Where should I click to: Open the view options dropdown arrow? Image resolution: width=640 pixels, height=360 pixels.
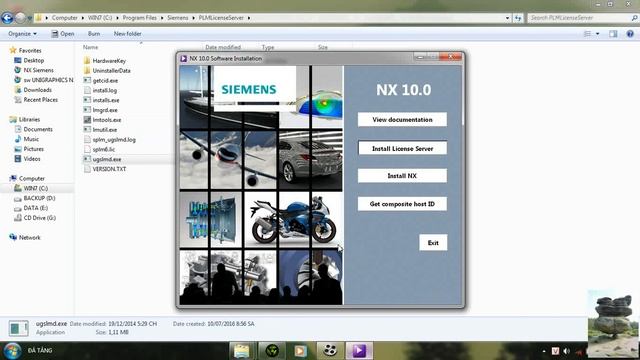coord(598,34)
